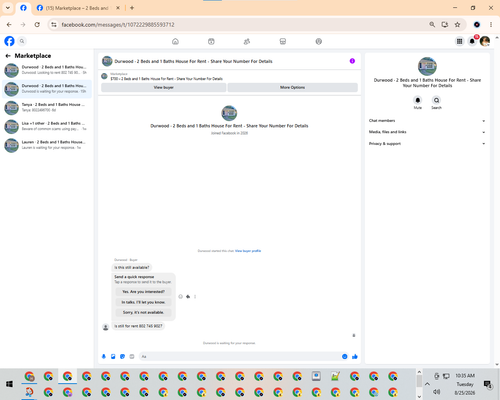
Task: Bookmark this page with star icon
Action: point(457,25)
